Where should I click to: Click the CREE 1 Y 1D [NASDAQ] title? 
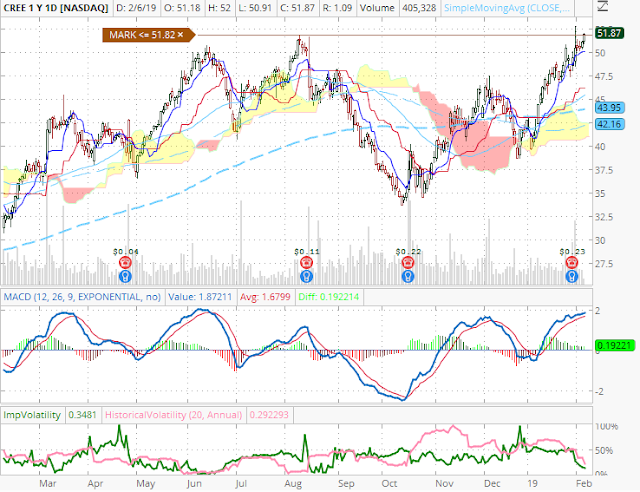(x=56, y=8)
